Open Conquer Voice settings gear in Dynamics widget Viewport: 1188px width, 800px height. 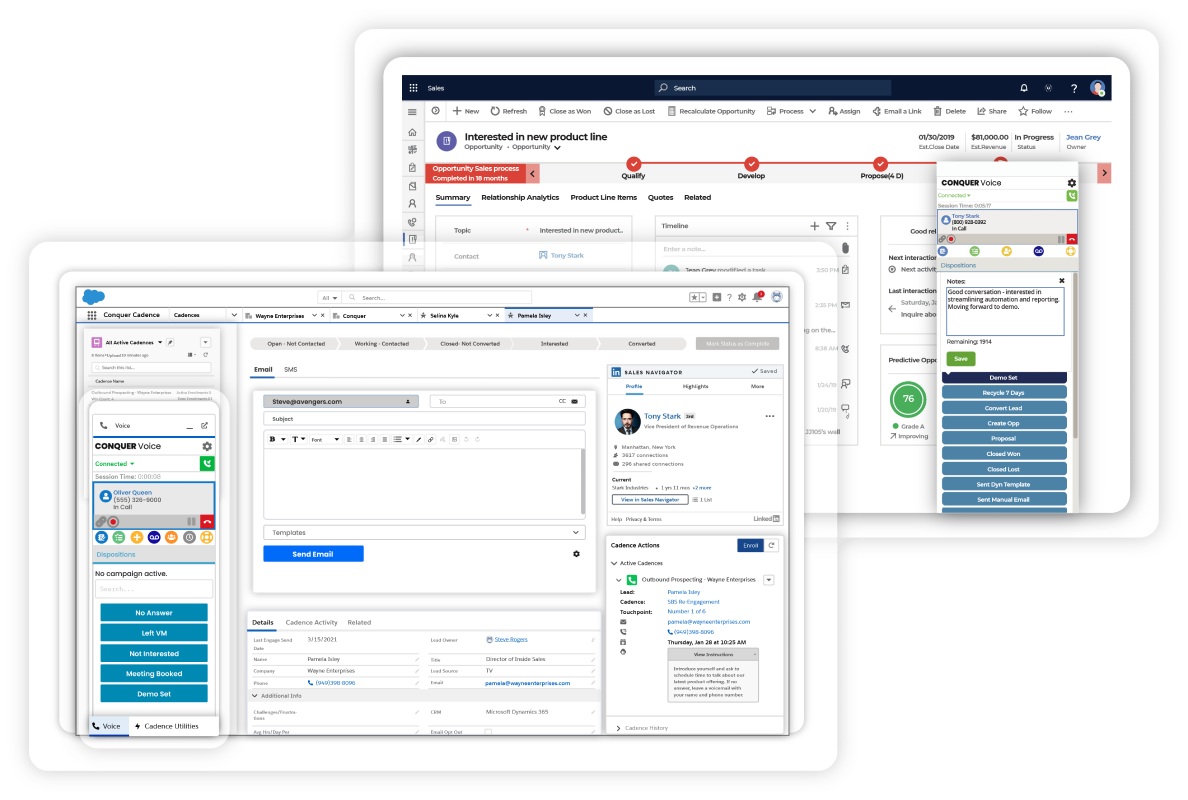[1071, 183]
